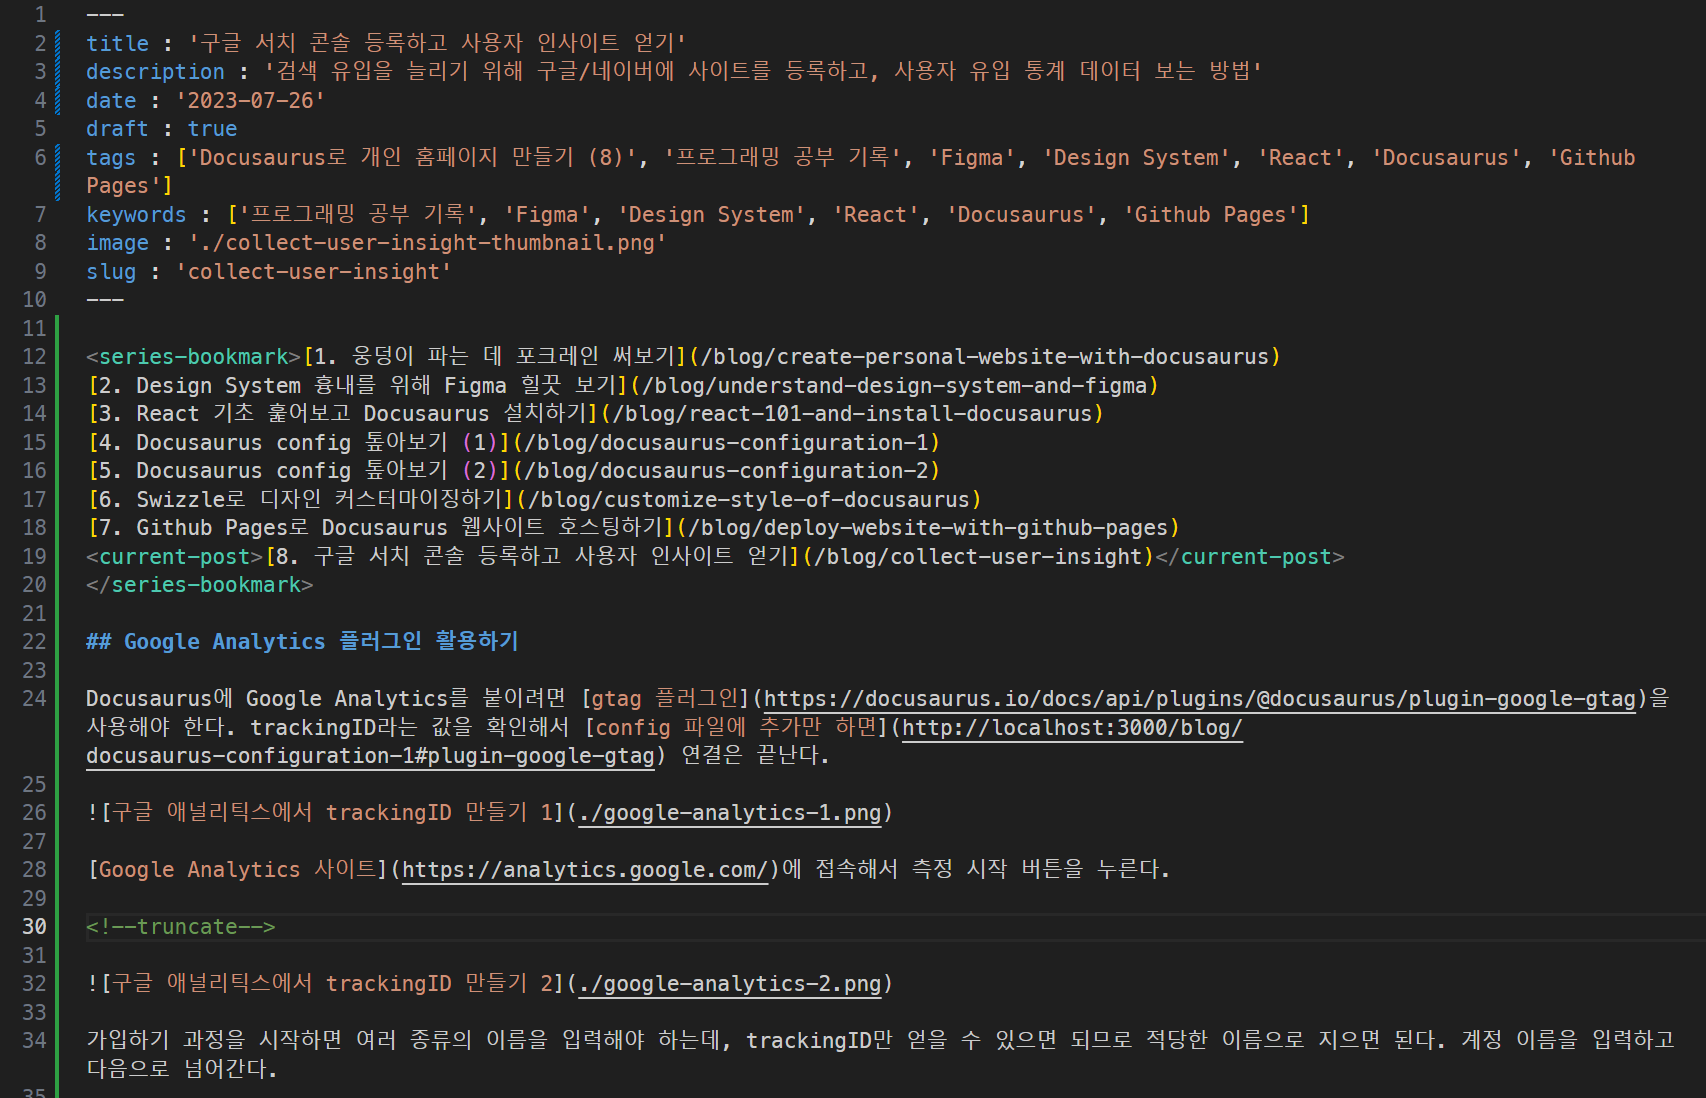
Task: Click the slug value 'collect-user-insight'
Action: coord(313,272)
